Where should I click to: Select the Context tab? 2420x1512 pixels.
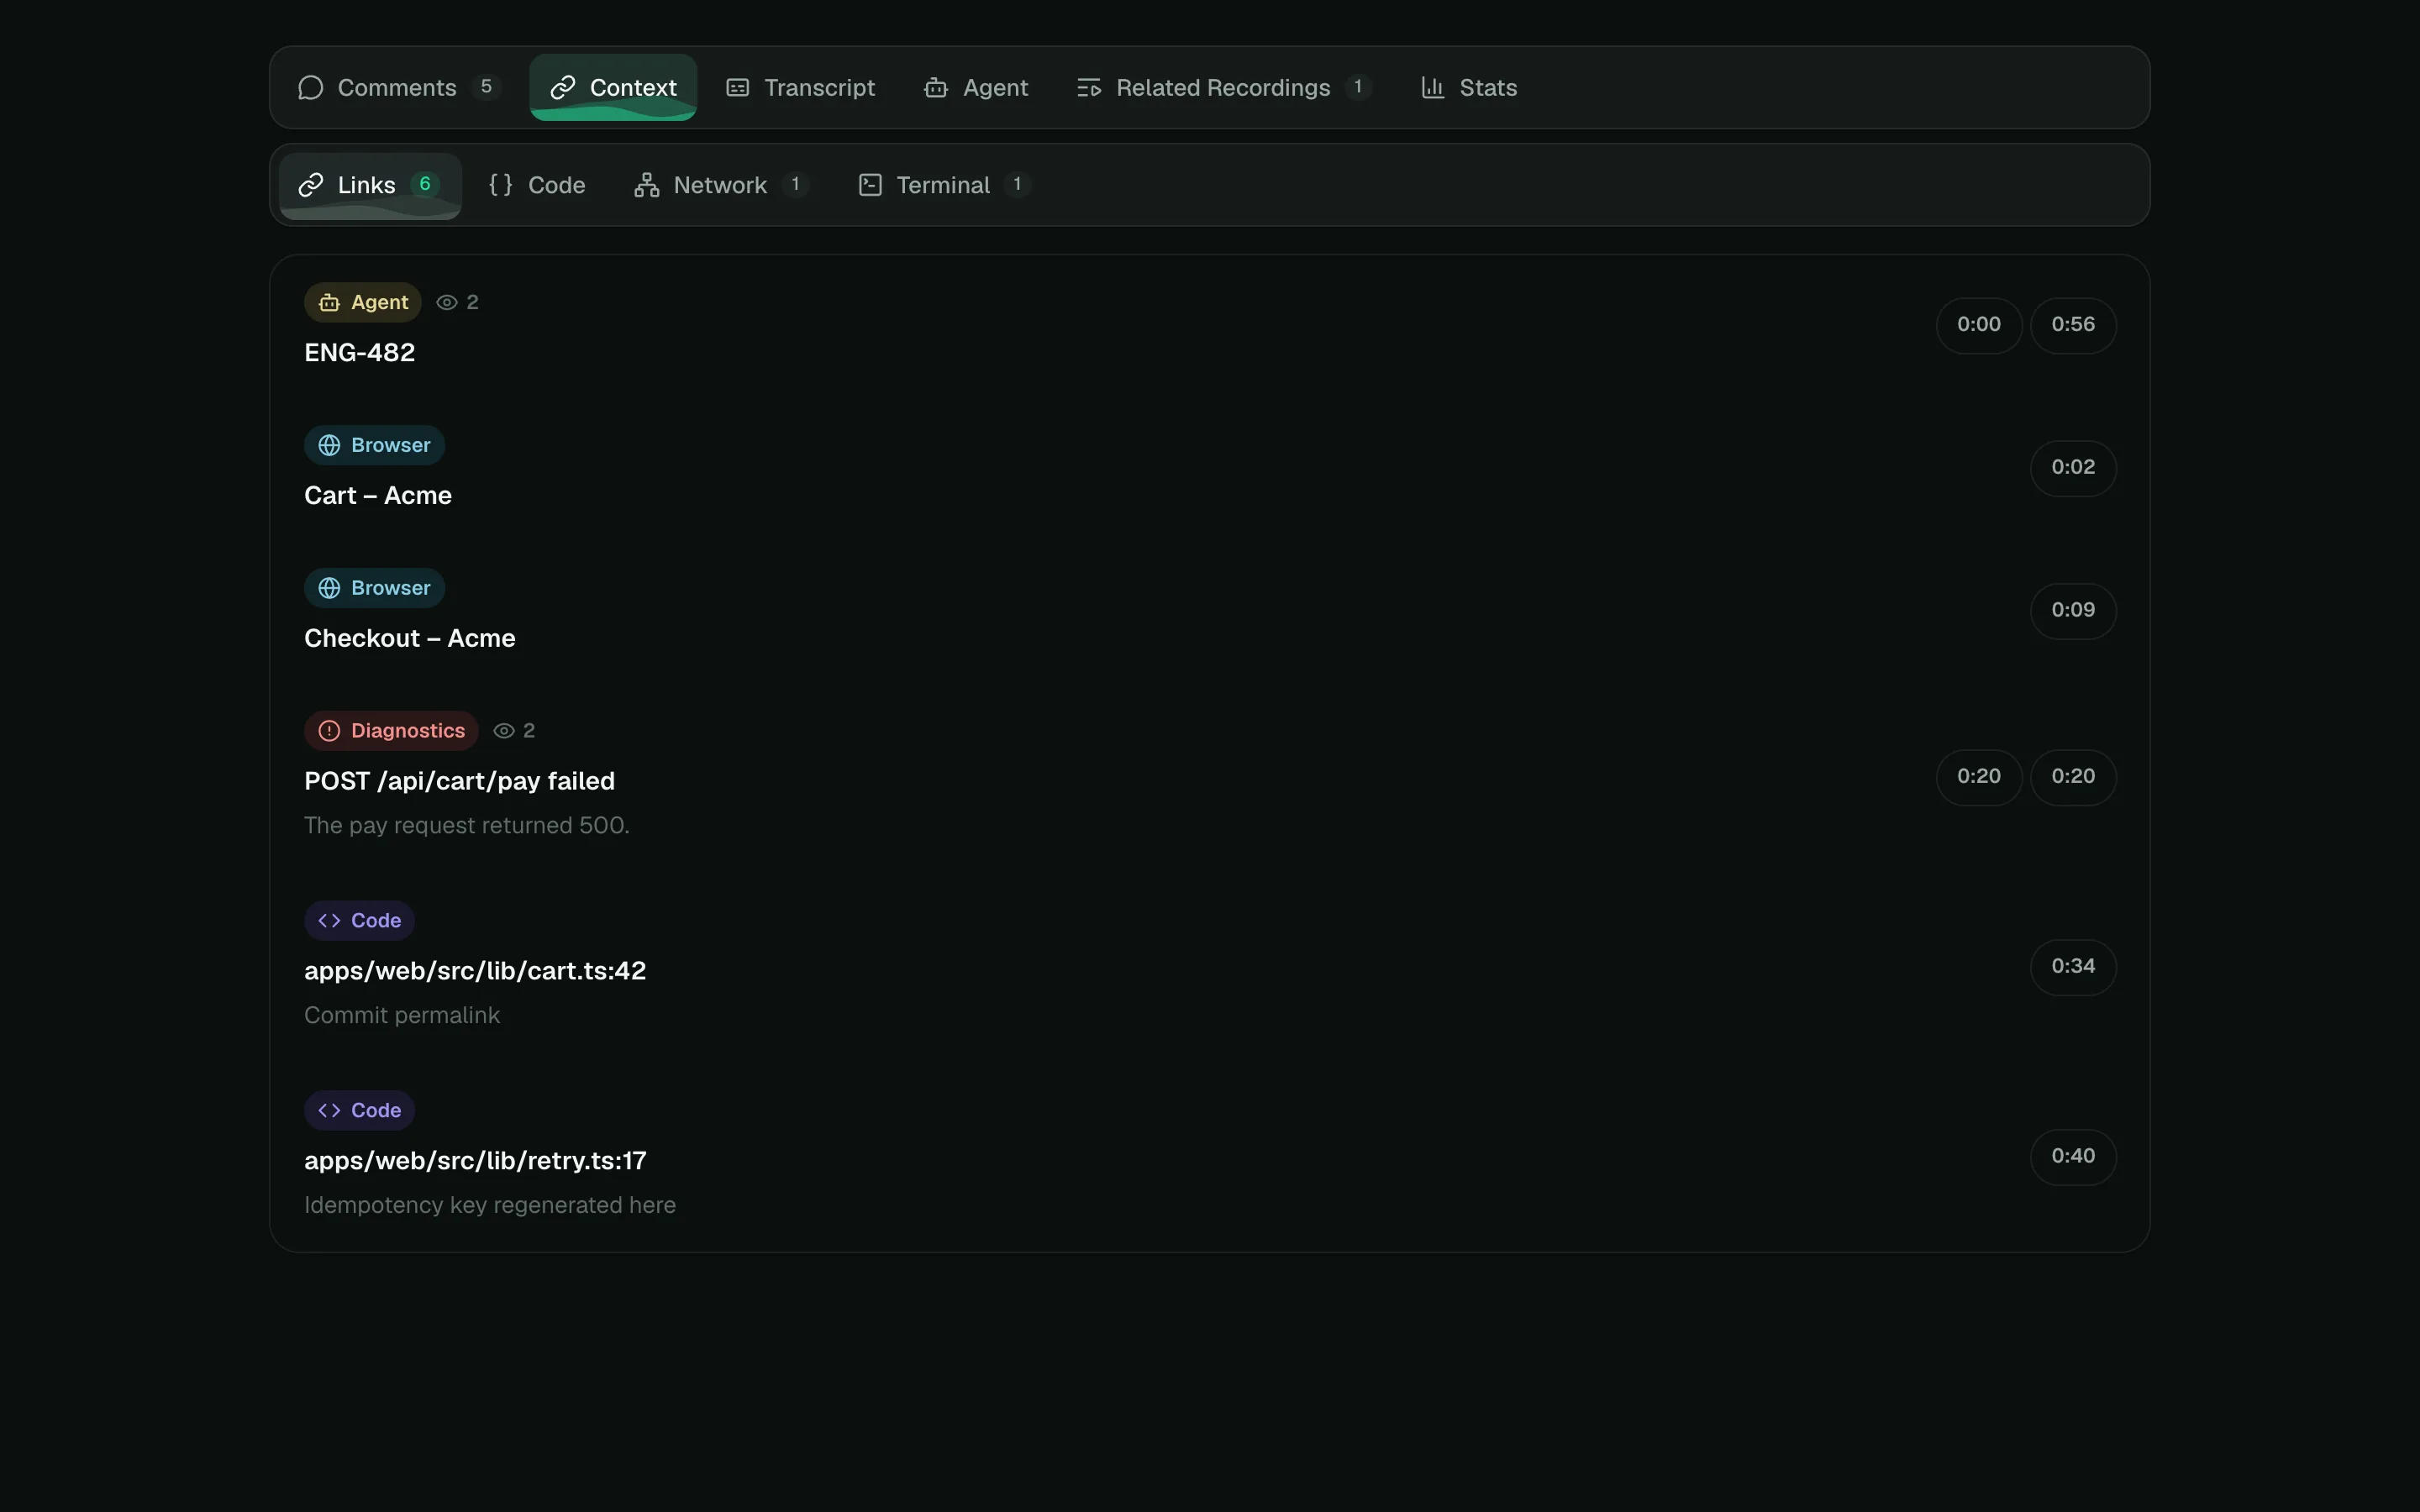pos(613,87)
